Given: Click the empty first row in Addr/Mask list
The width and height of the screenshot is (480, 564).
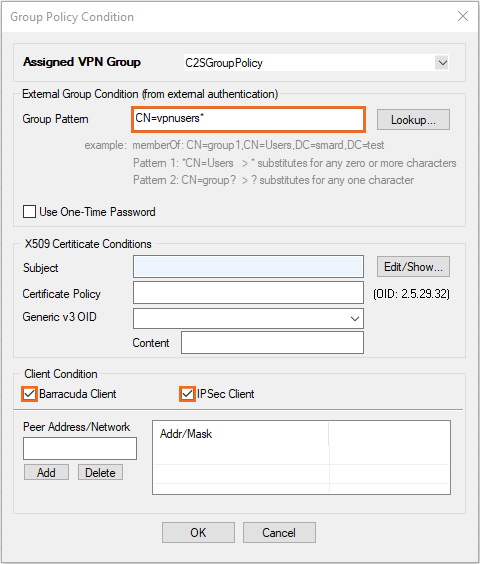Looking at the screenshot, I should point(302,455).
